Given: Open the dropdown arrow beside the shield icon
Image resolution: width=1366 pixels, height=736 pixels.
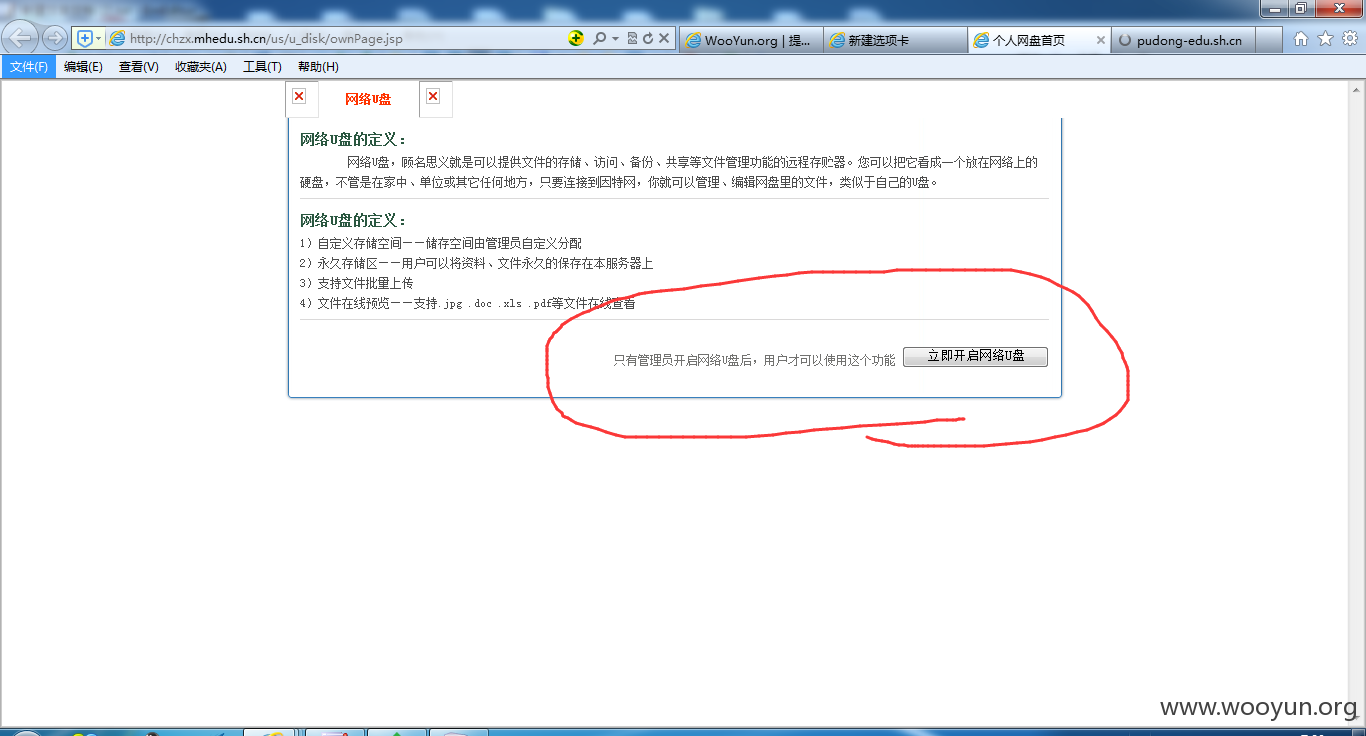Looking at the screenshot, I should [98, 39].
